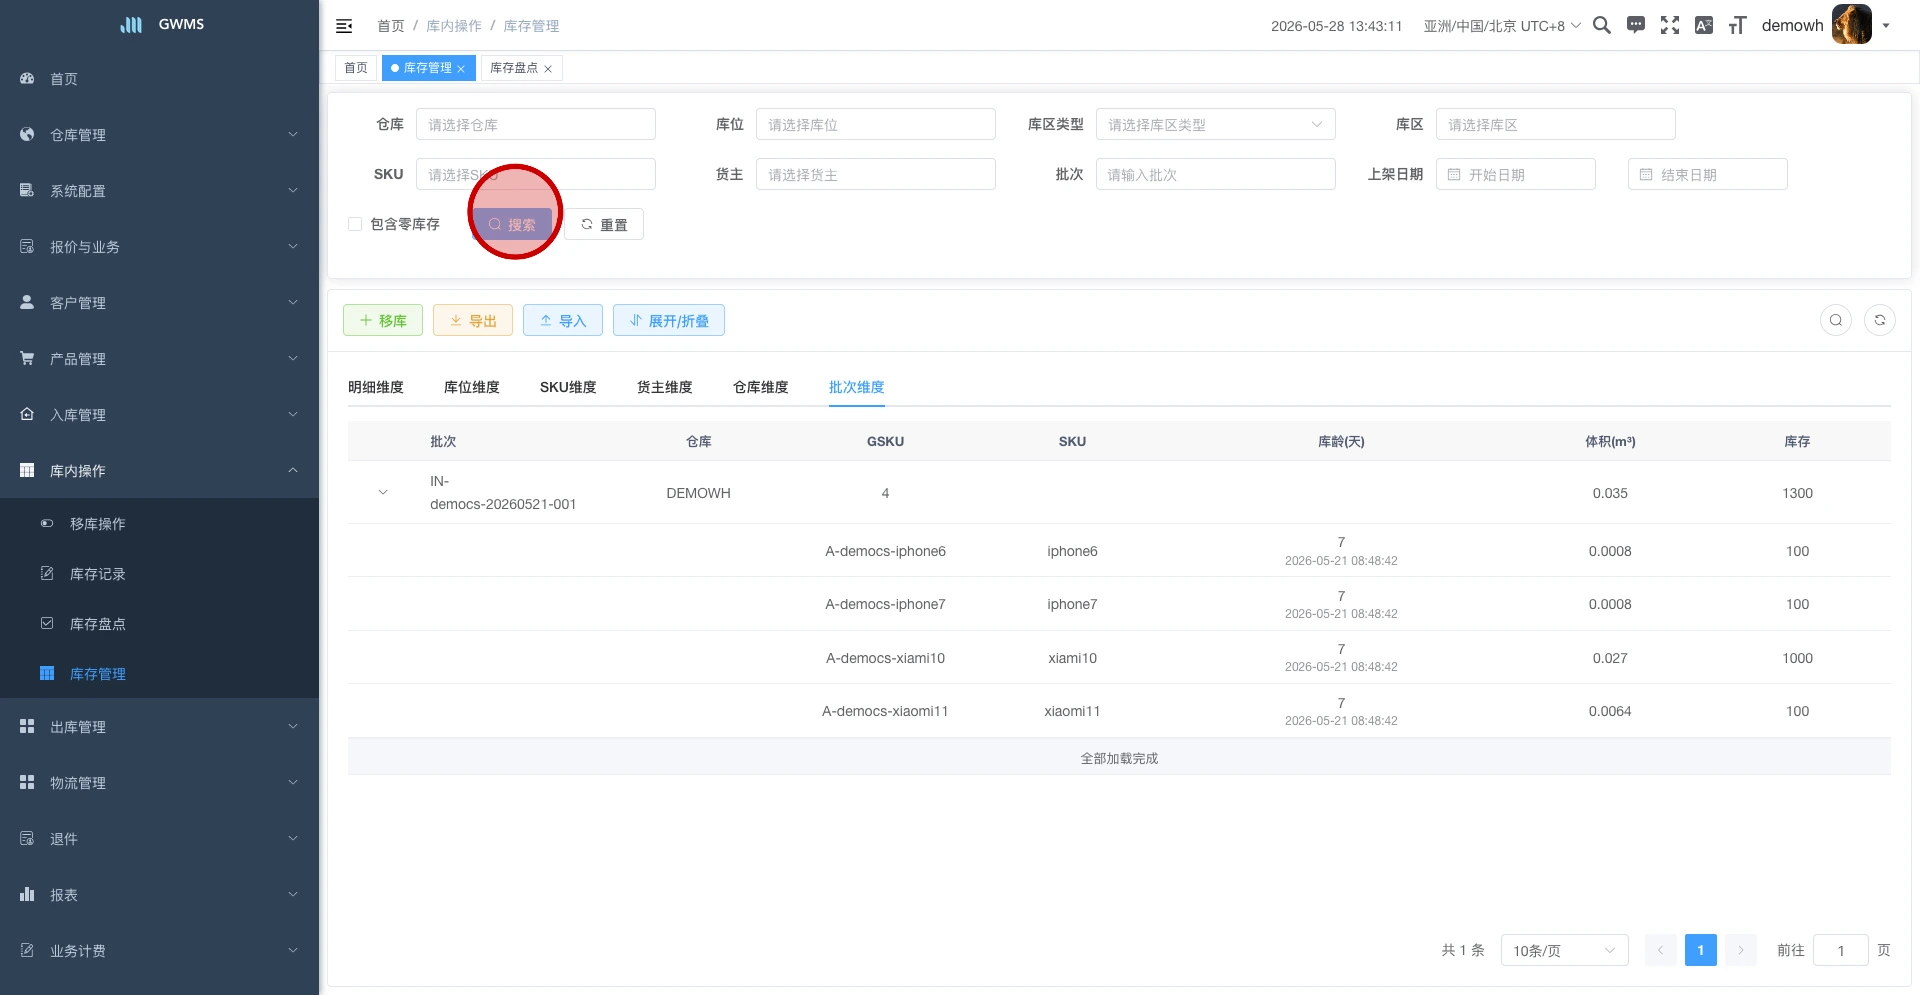Switch to the 货主维度 tab
Screen dimensions: 1920x995
[664, 387]
